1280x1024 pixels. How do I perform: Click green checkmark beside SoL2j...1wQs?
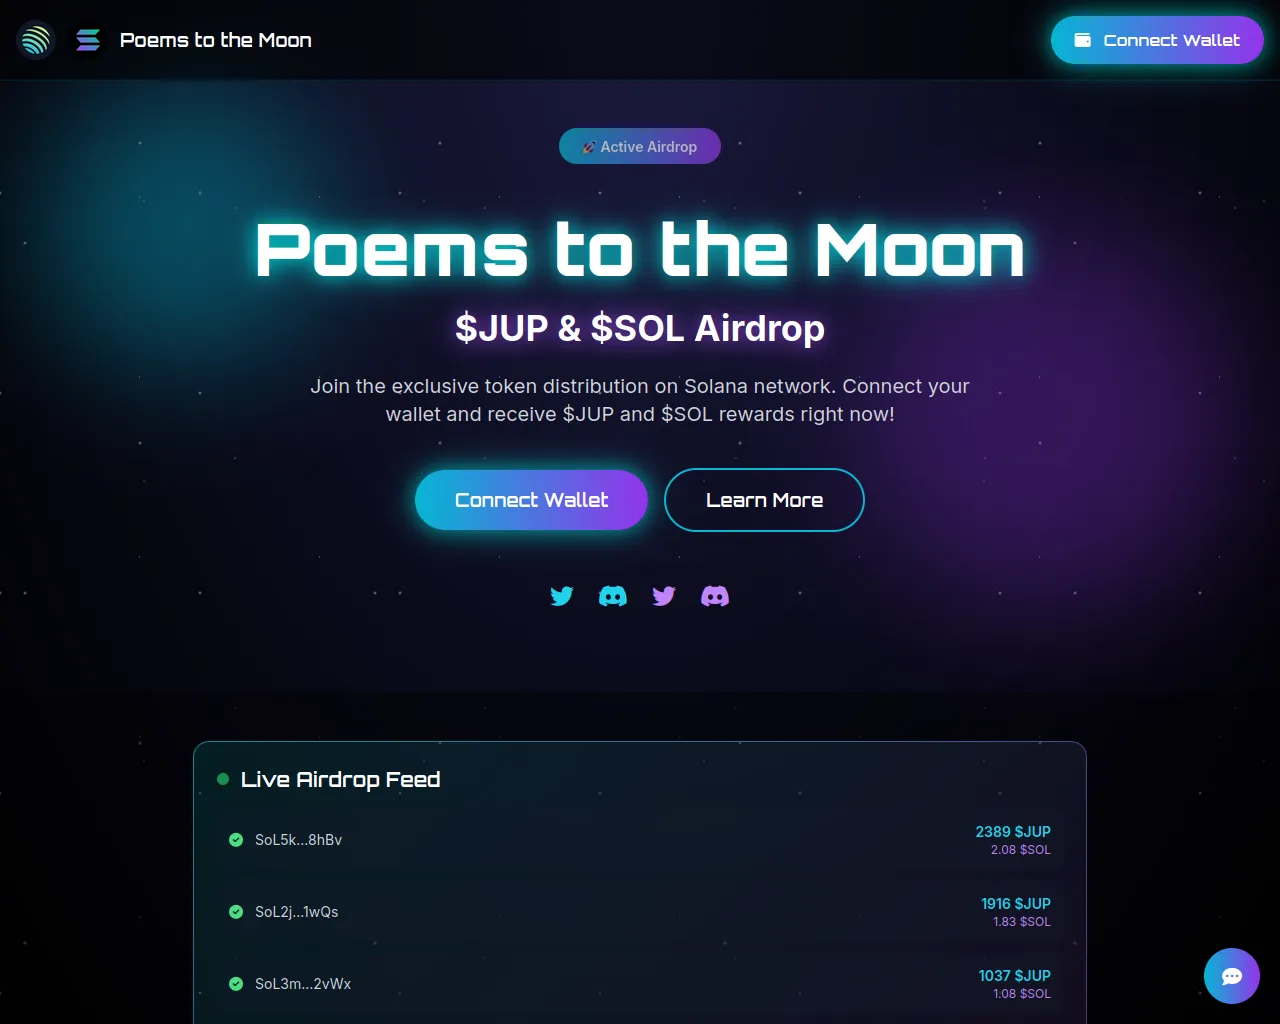coord(236,912)
